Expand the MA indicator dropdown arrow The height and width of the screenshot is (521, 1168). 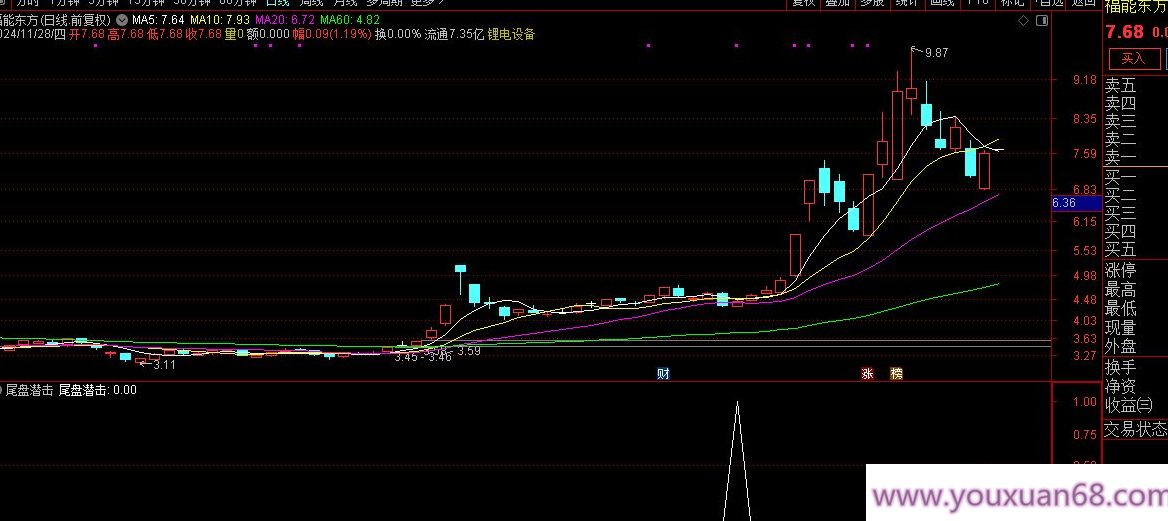122,20
